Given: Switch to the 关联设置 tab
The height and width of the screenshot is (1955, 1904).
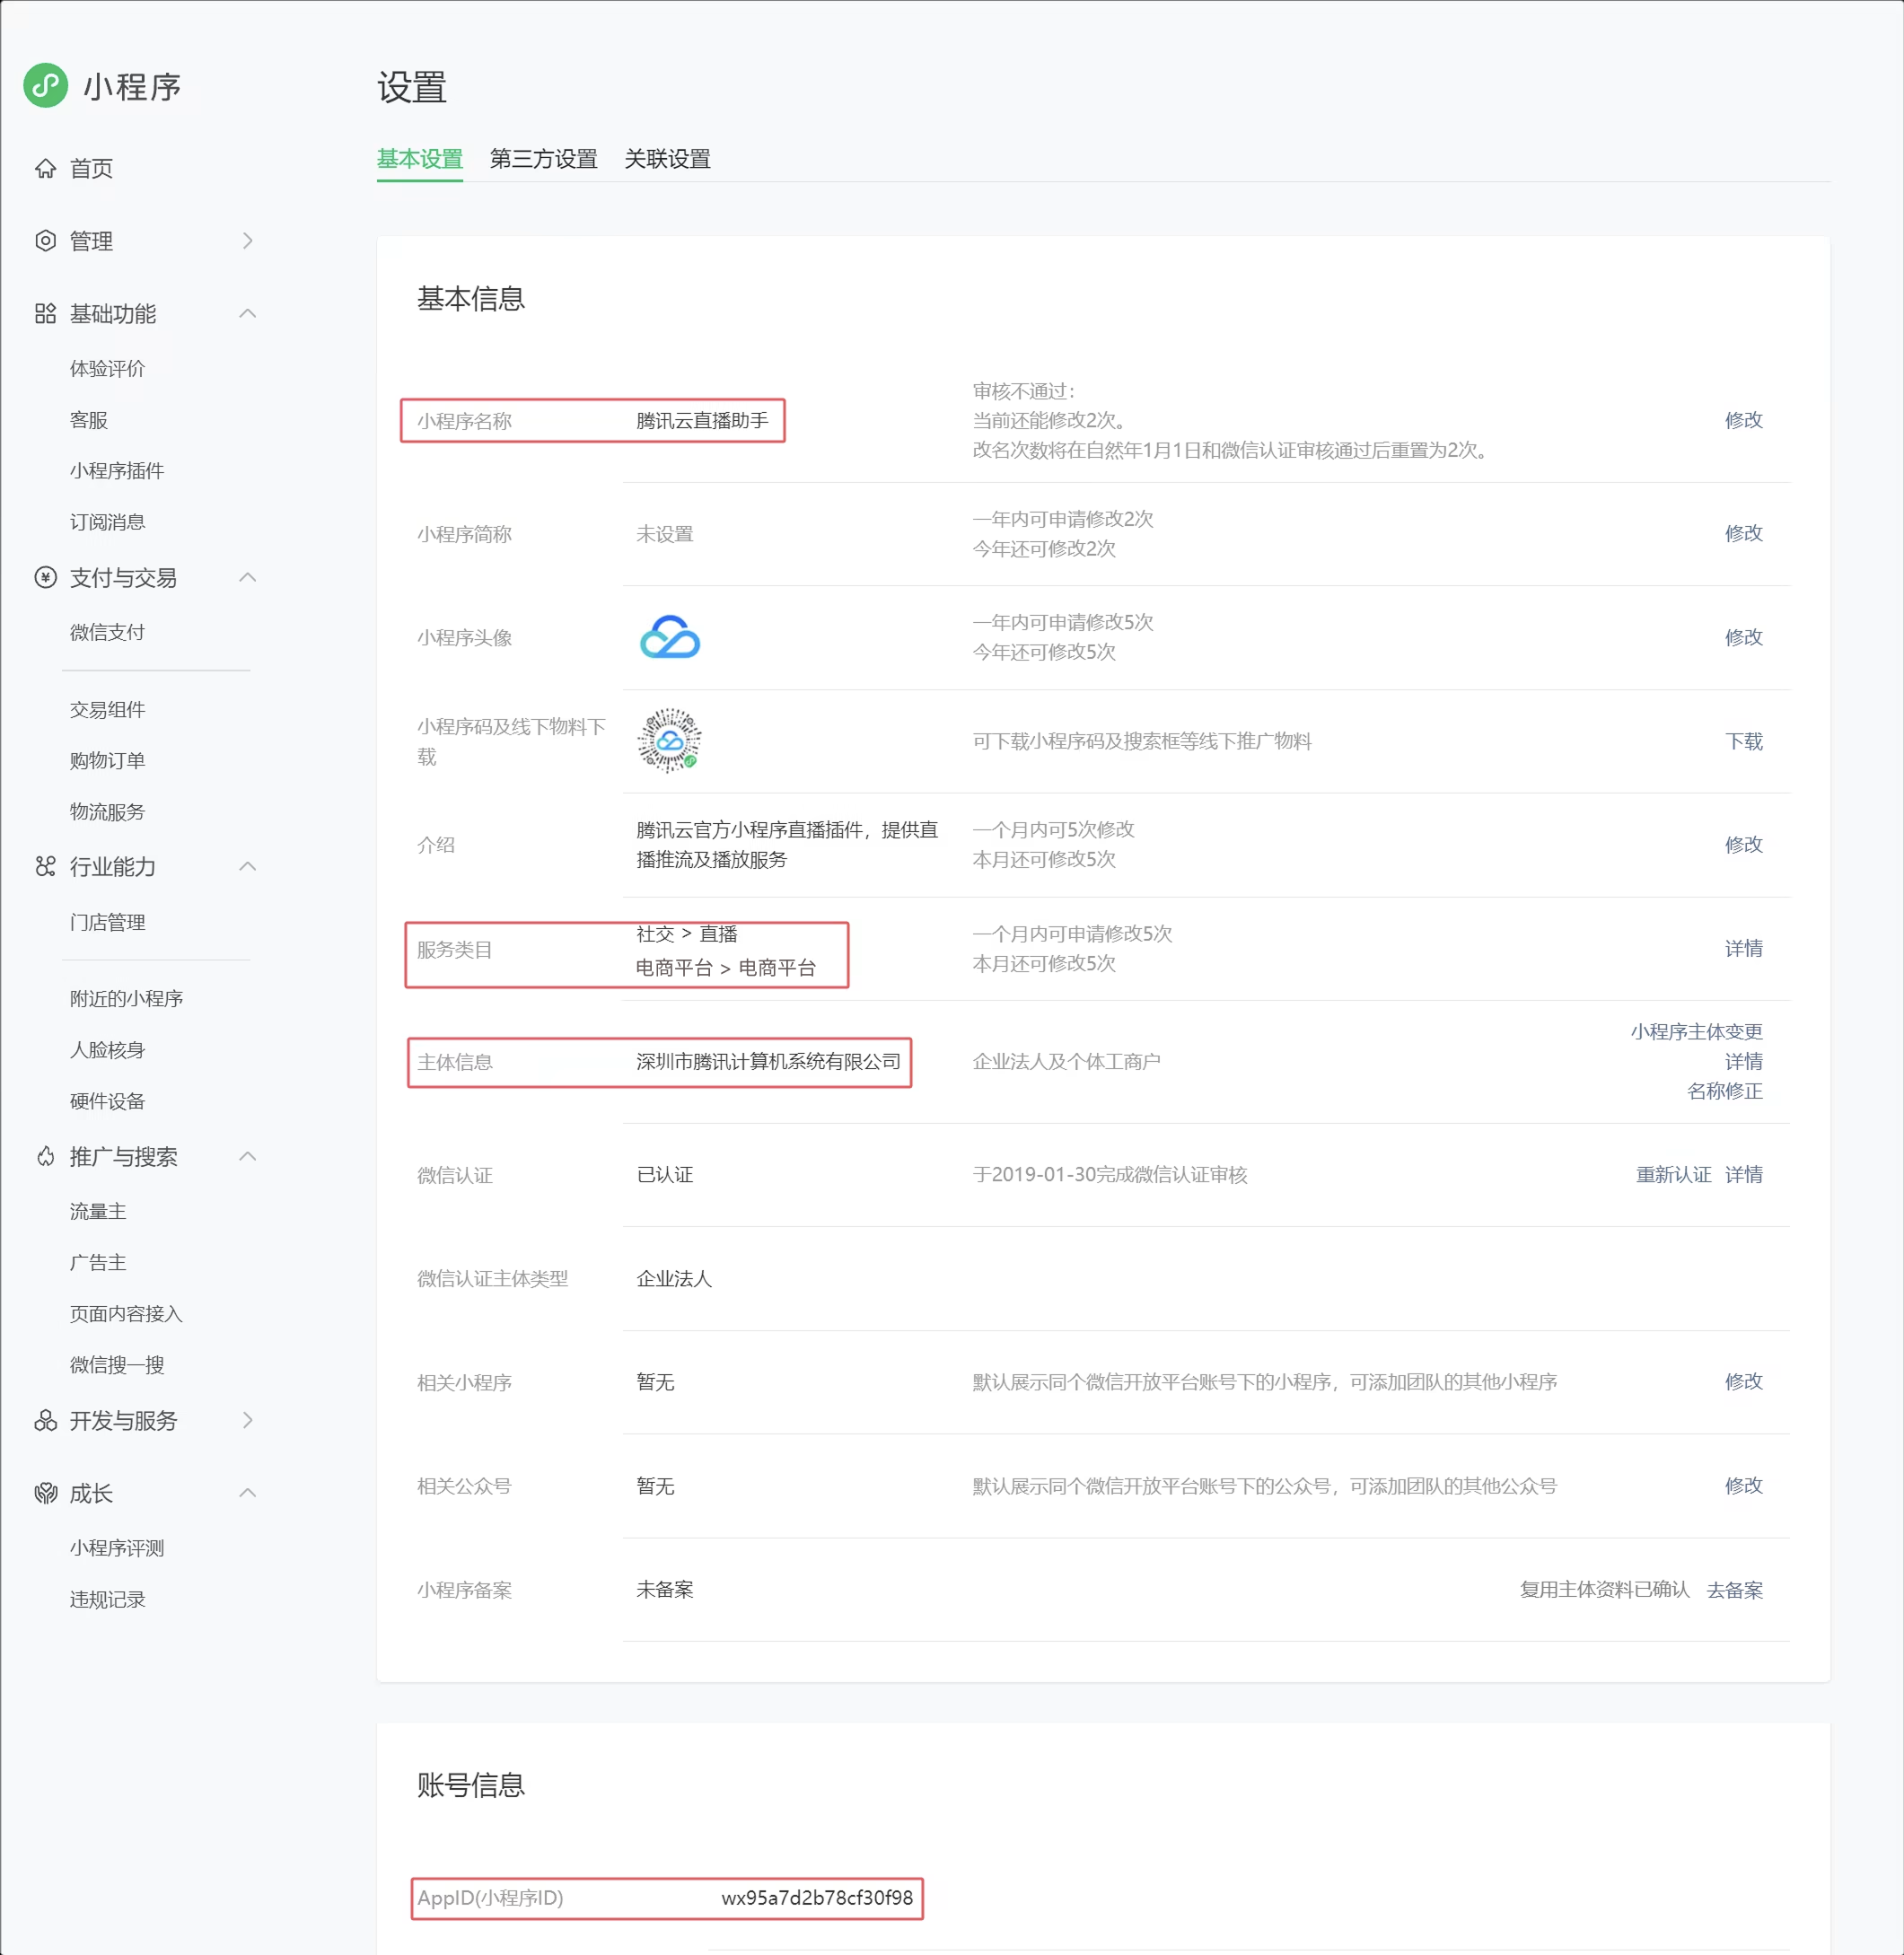Looking at the screenshot, I should tap(667, 159).
